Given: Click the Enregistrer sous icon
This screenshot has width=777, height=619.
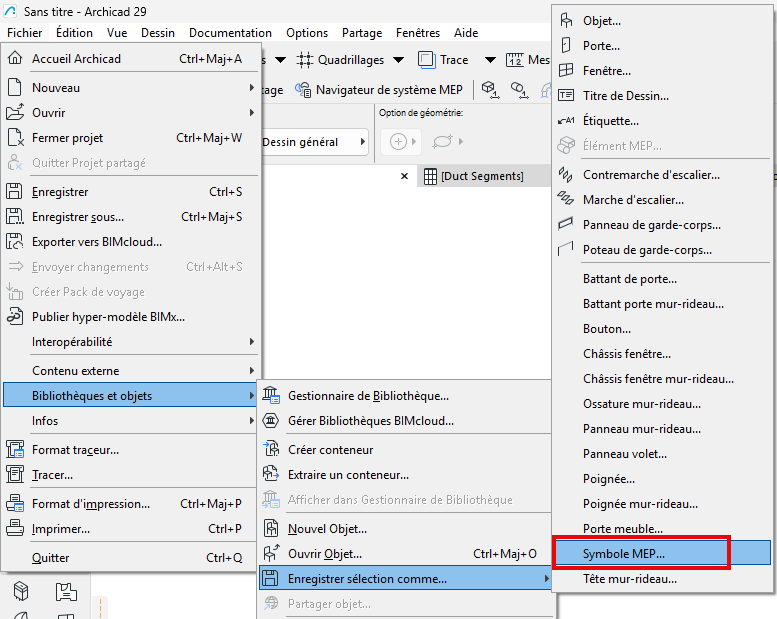Looking at the screenshot, I should point(14,217).
